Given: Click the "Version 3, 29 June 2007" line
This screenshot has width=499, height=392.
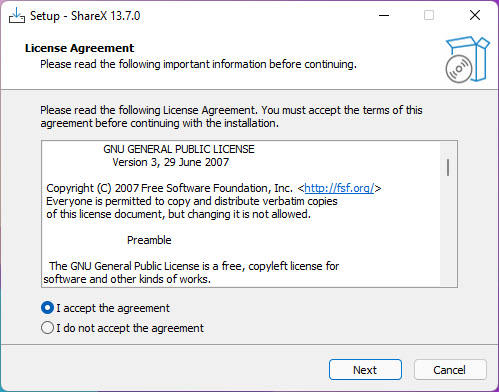Looking at the screenshot, I should (171, 162).
